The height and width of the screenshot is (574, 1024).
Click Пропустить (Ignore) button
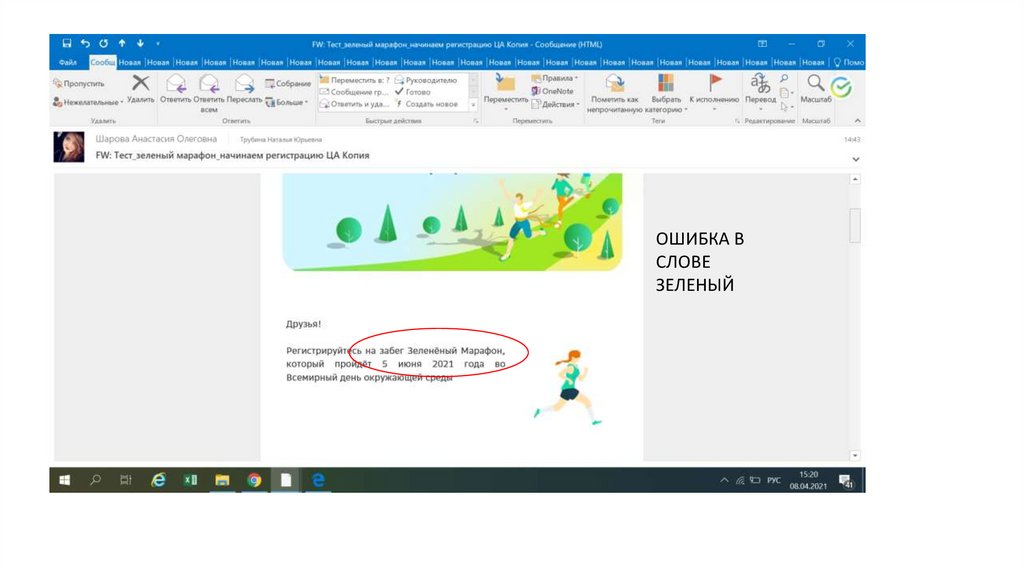pos(79,84)
